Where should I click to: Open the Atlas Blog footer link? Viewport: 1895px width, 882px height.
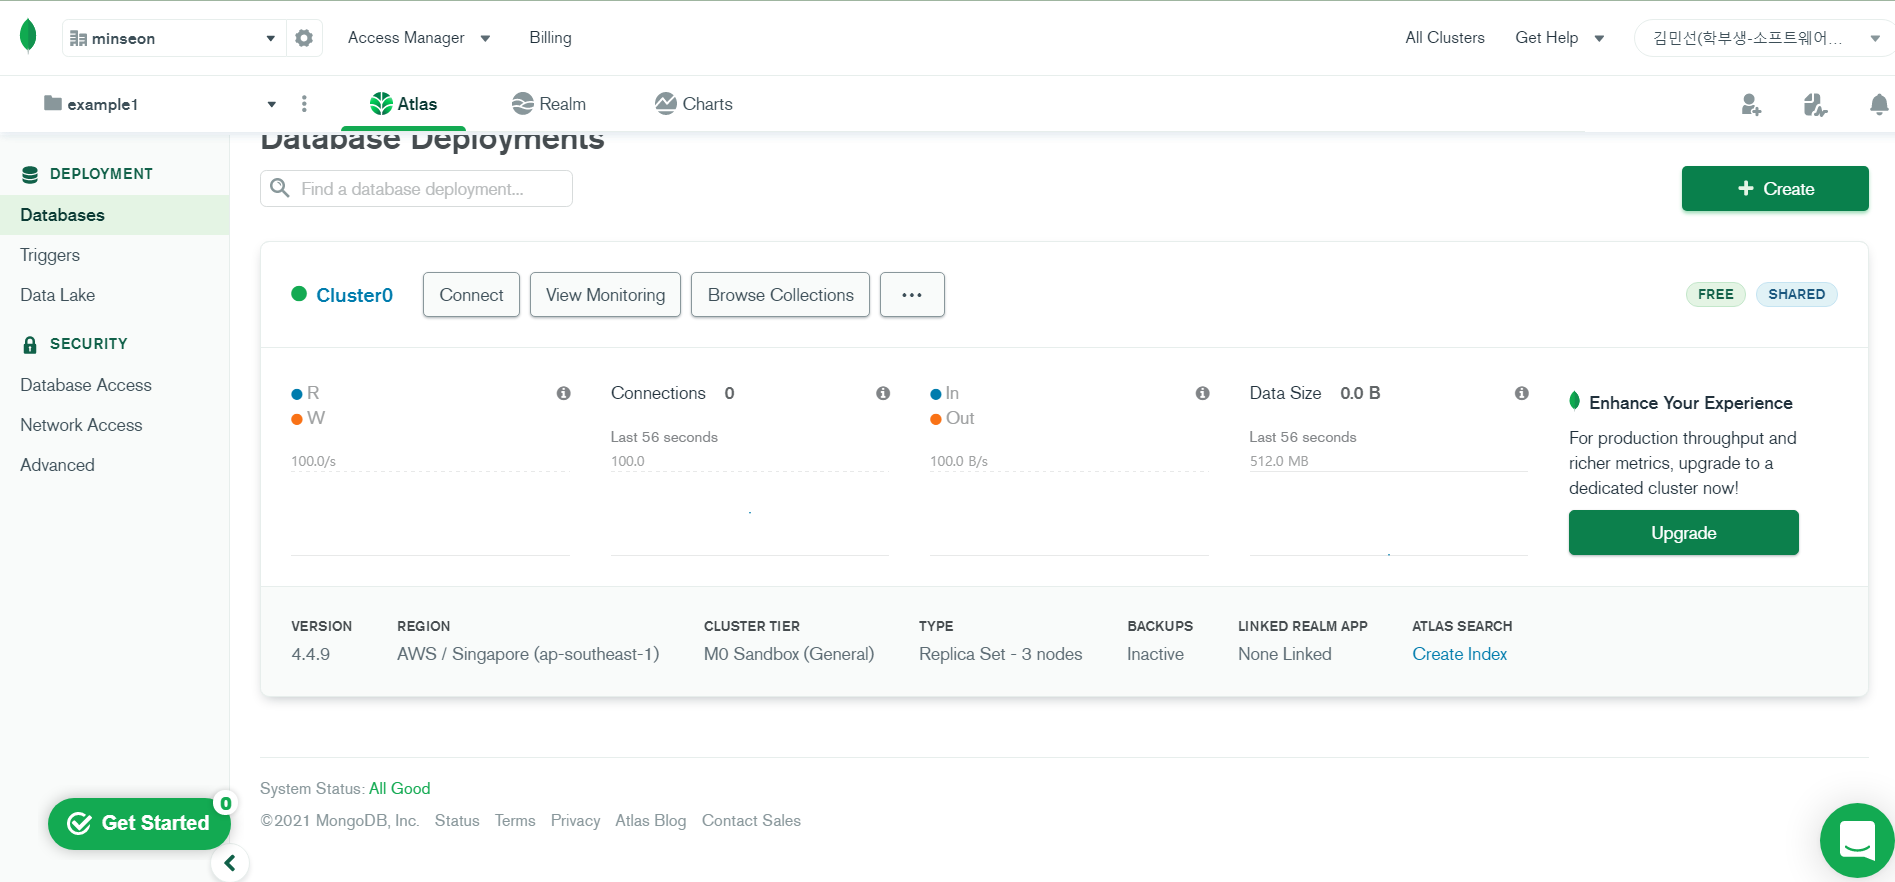651,820
